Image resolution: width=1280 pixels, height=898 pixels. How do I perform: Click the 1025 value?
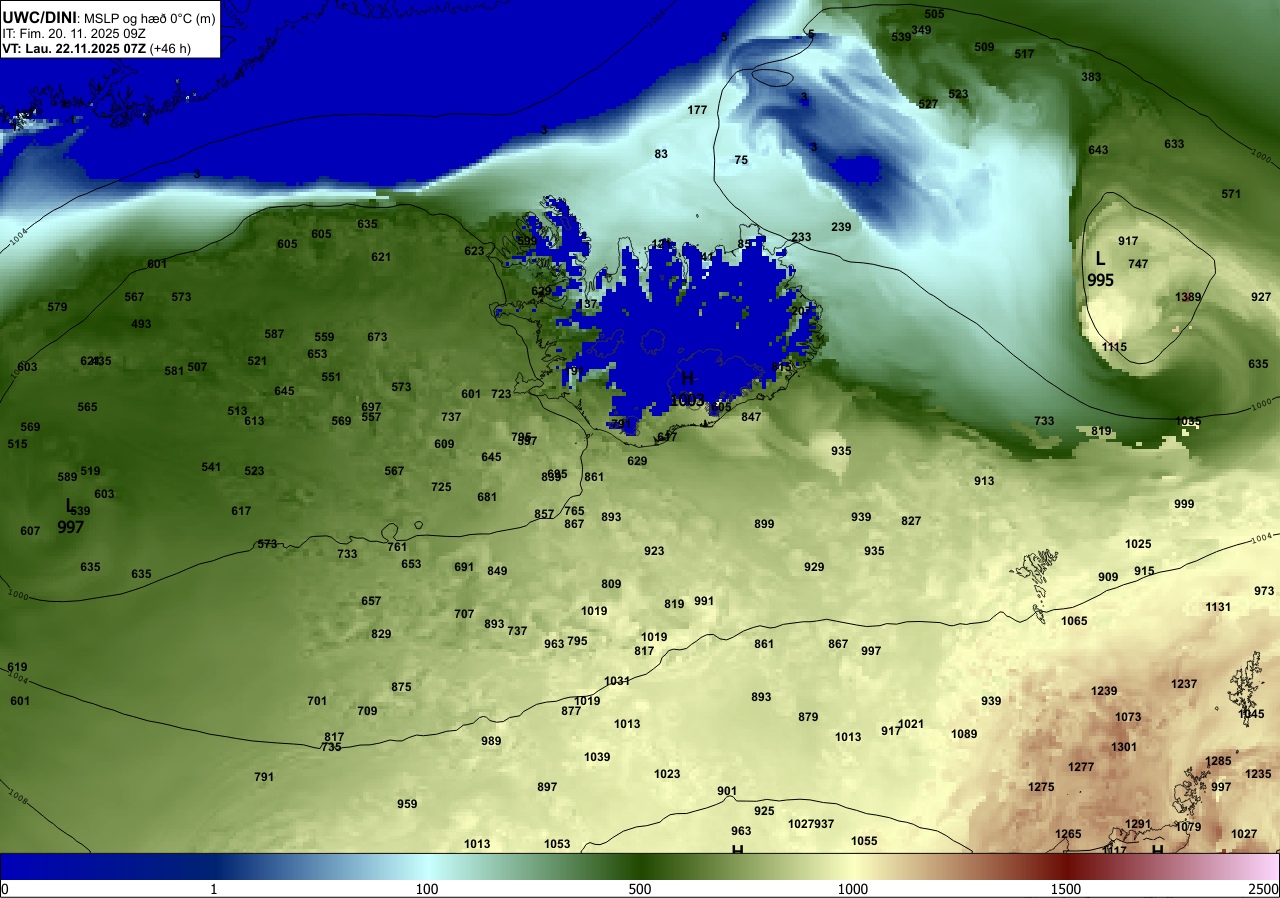1138,544
